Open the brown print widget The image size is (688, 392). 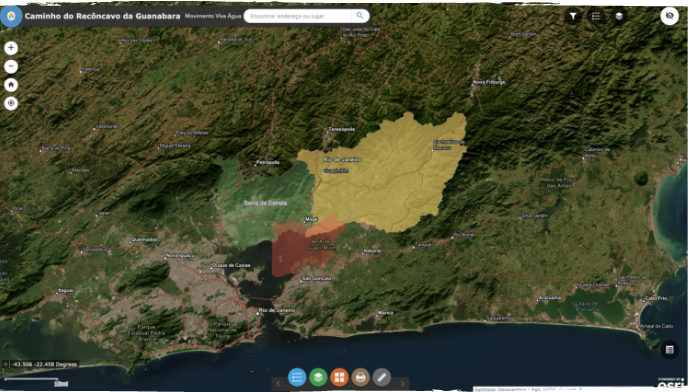click(x=360, y=377)
